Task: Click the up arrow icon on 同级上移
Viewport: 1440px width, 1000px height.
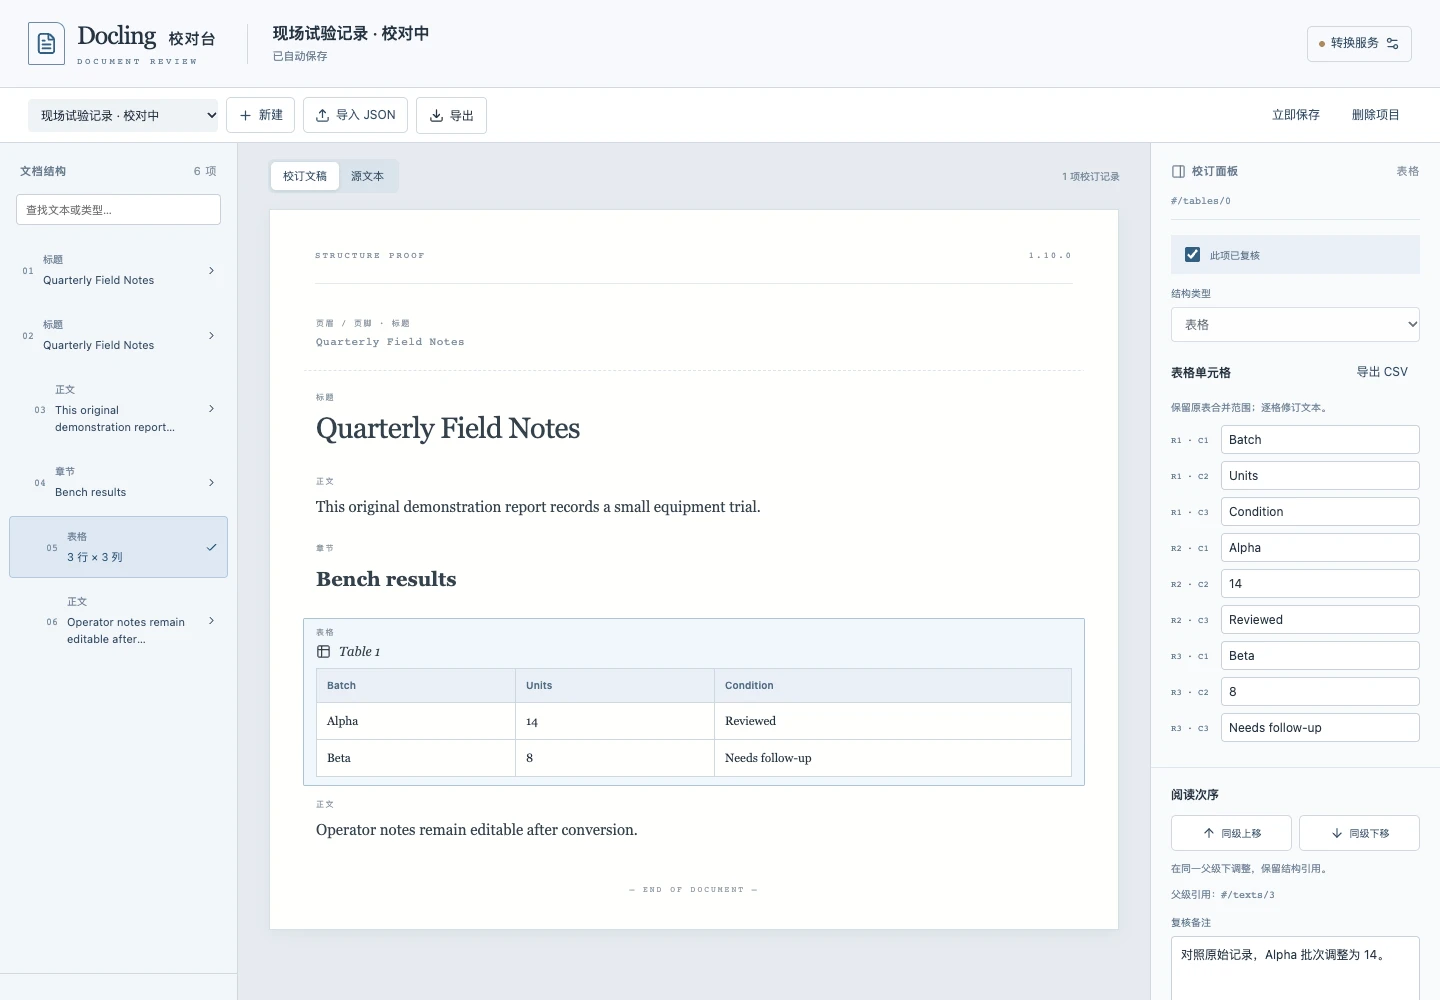Action: [1209, 833]
